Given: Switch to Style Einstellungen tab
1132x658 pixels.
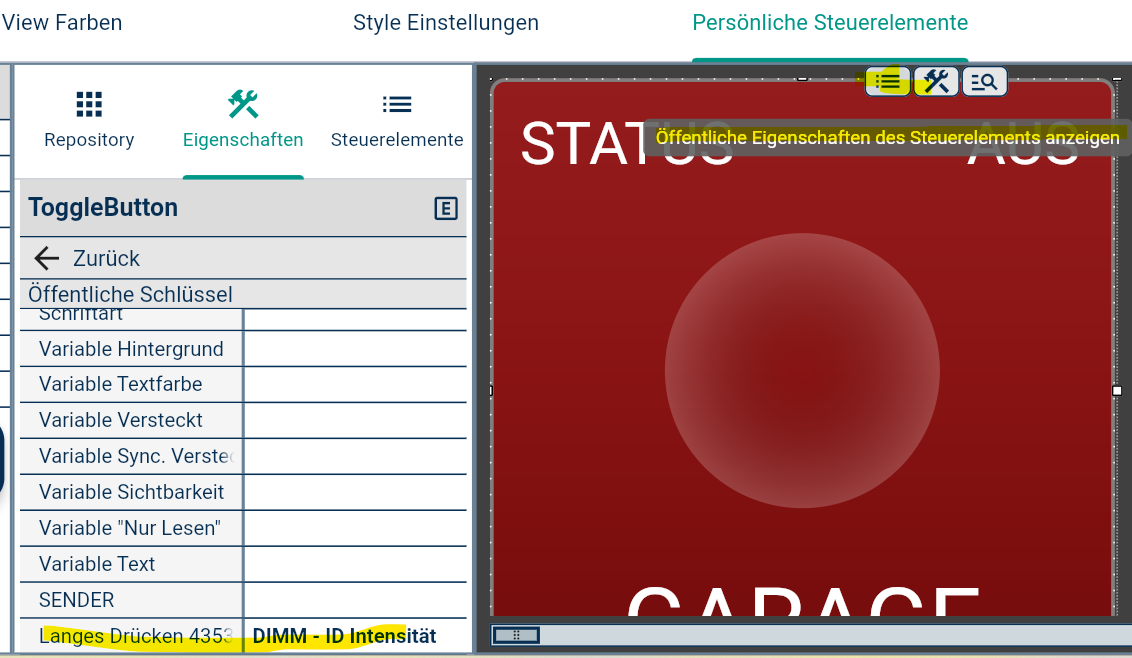Looking at the screenshot, I should pyautogui.click(x=445, y=23).
